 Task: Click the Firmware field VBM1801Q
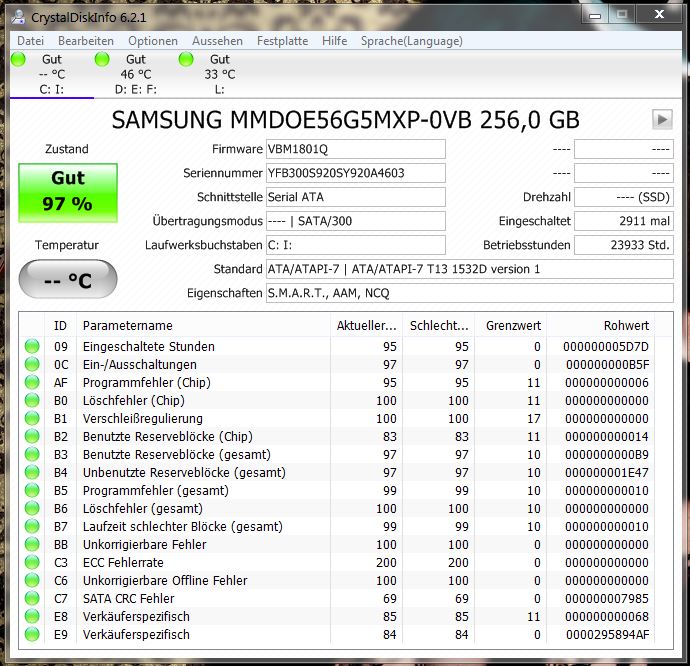point(356,149)
